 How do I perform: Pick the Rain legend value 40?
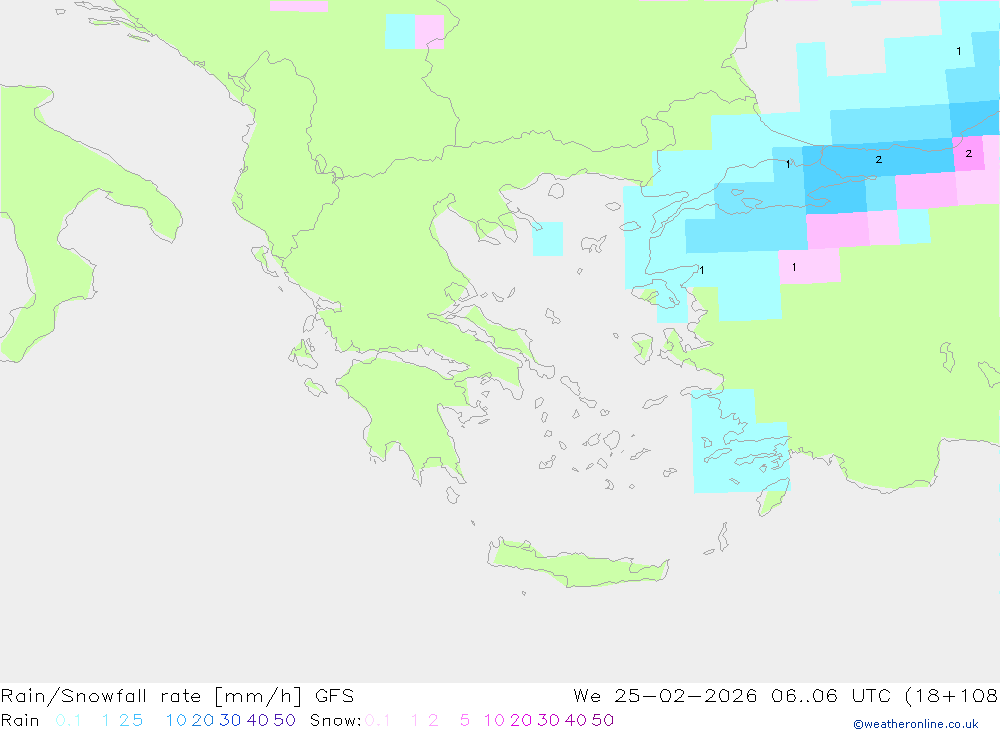pos(258,720)
